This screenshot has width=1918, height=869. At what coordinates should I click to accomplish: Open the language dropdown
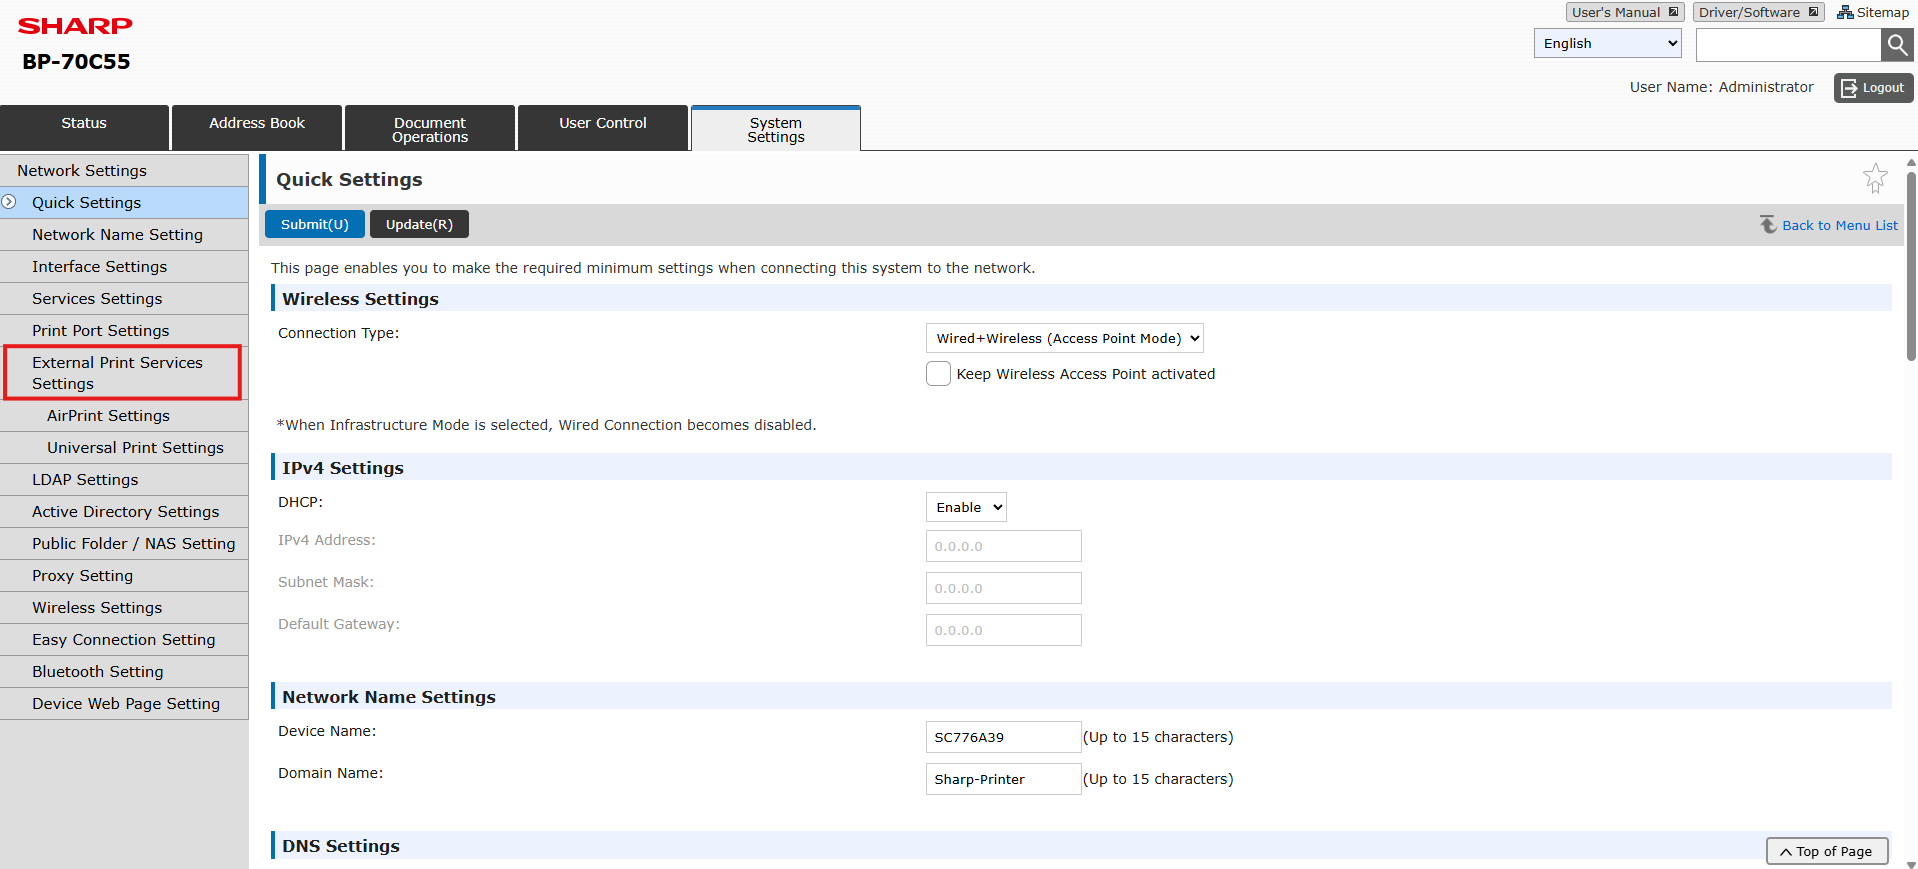(x=1608, y=43)
